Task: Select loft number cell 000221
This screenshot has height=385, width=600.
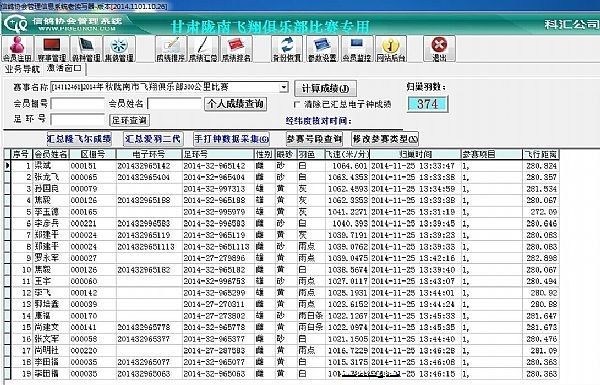Action: (x=93, y=223)
